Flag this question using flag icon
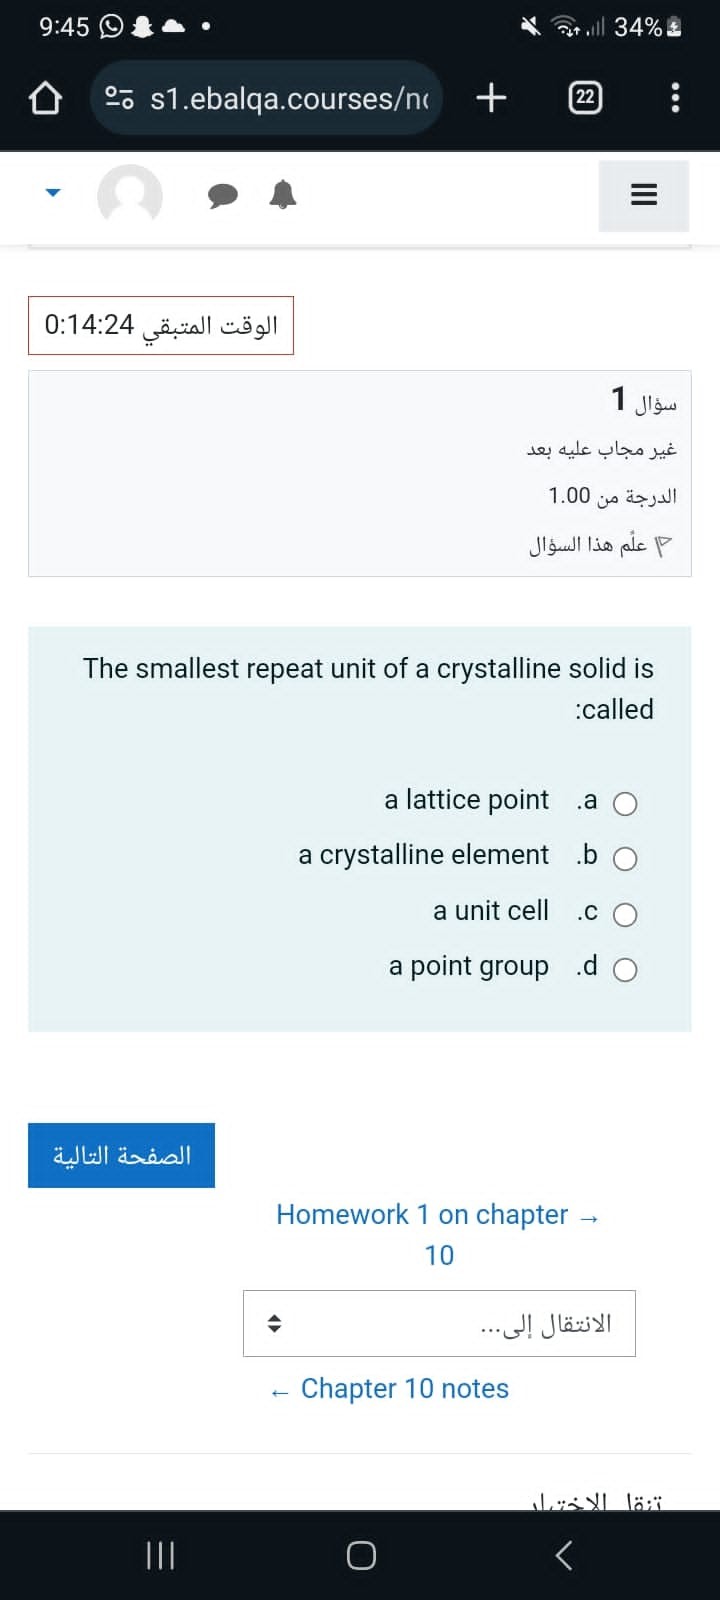This screenshot has height=1600, width=720. pos(664,546)
